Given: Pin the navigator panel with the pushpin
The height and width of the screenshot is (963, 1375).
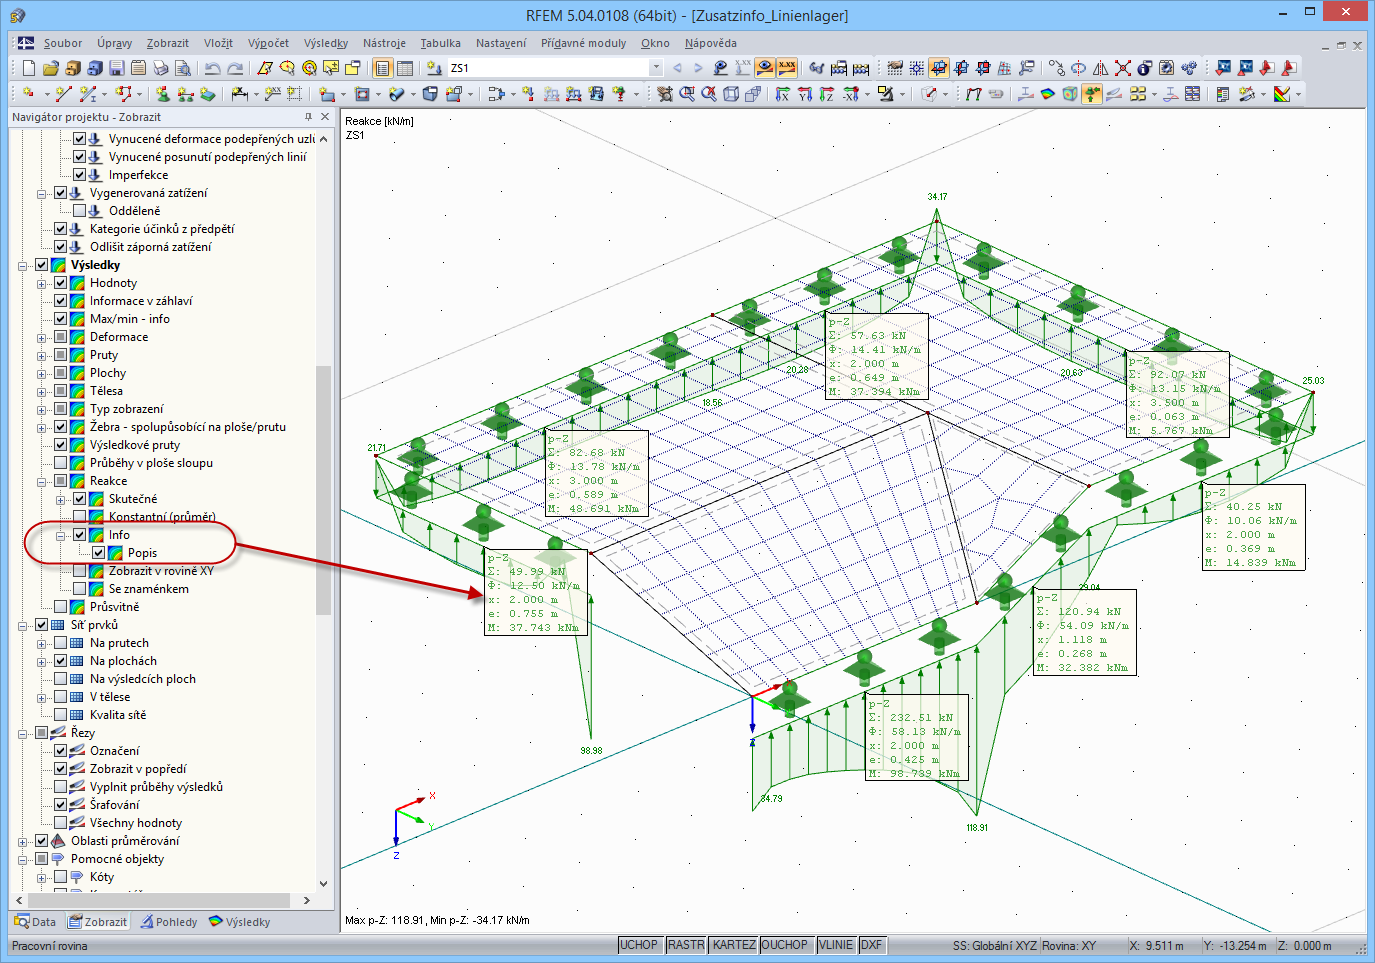Looking at the screenshot, I should [308, 117].
